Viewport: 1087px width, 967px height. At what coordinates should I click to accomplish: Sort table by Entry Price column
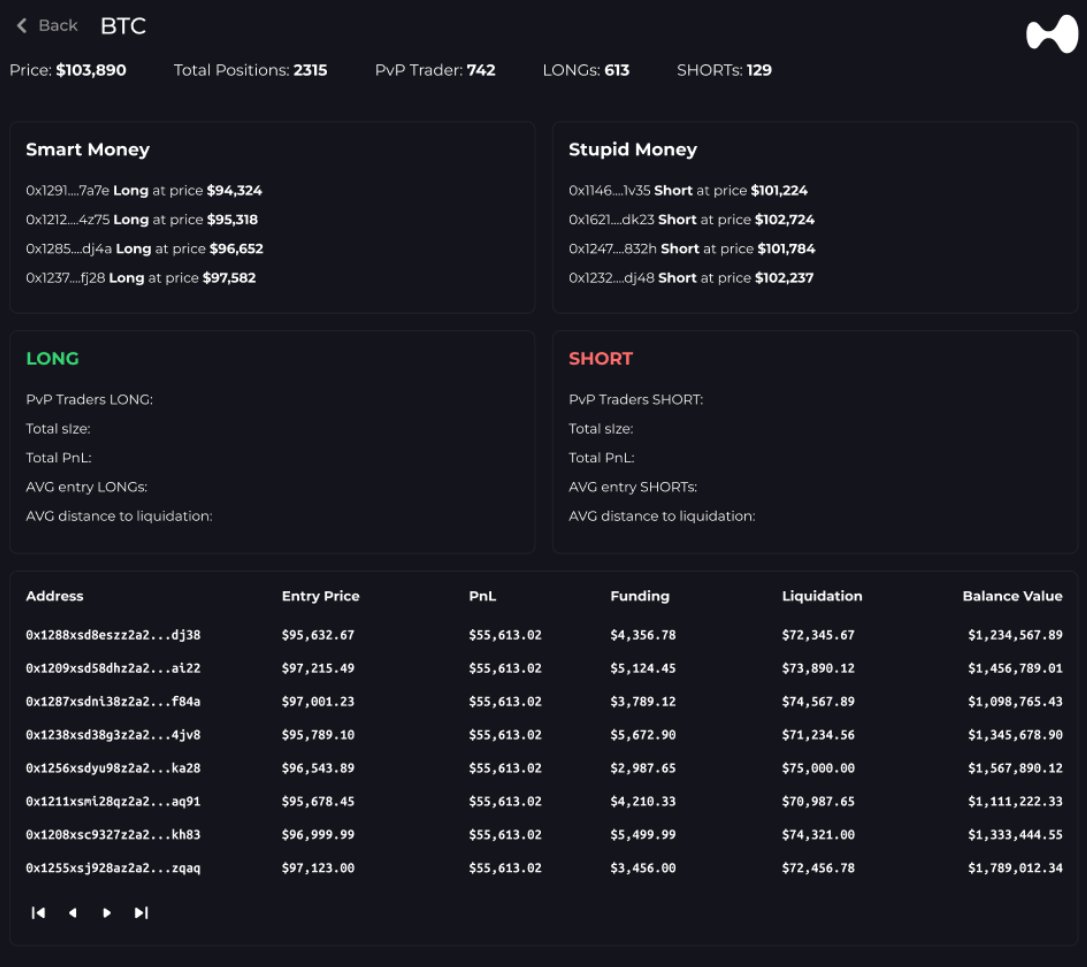[x=320, y=596]
